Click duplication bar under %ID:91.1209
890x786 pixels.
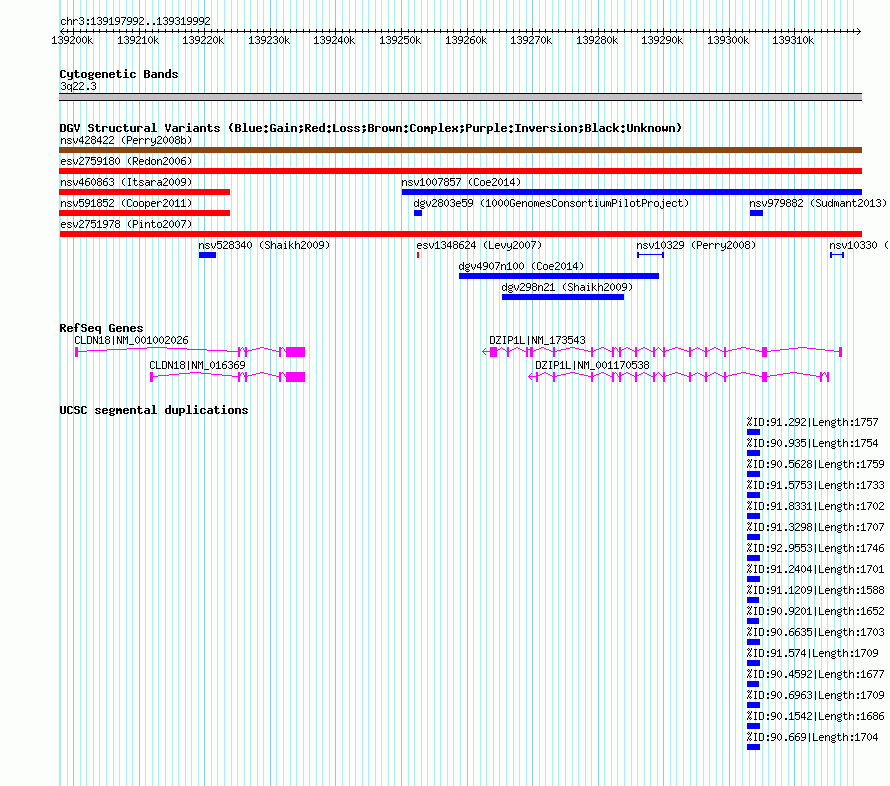[x=753, y=600]
